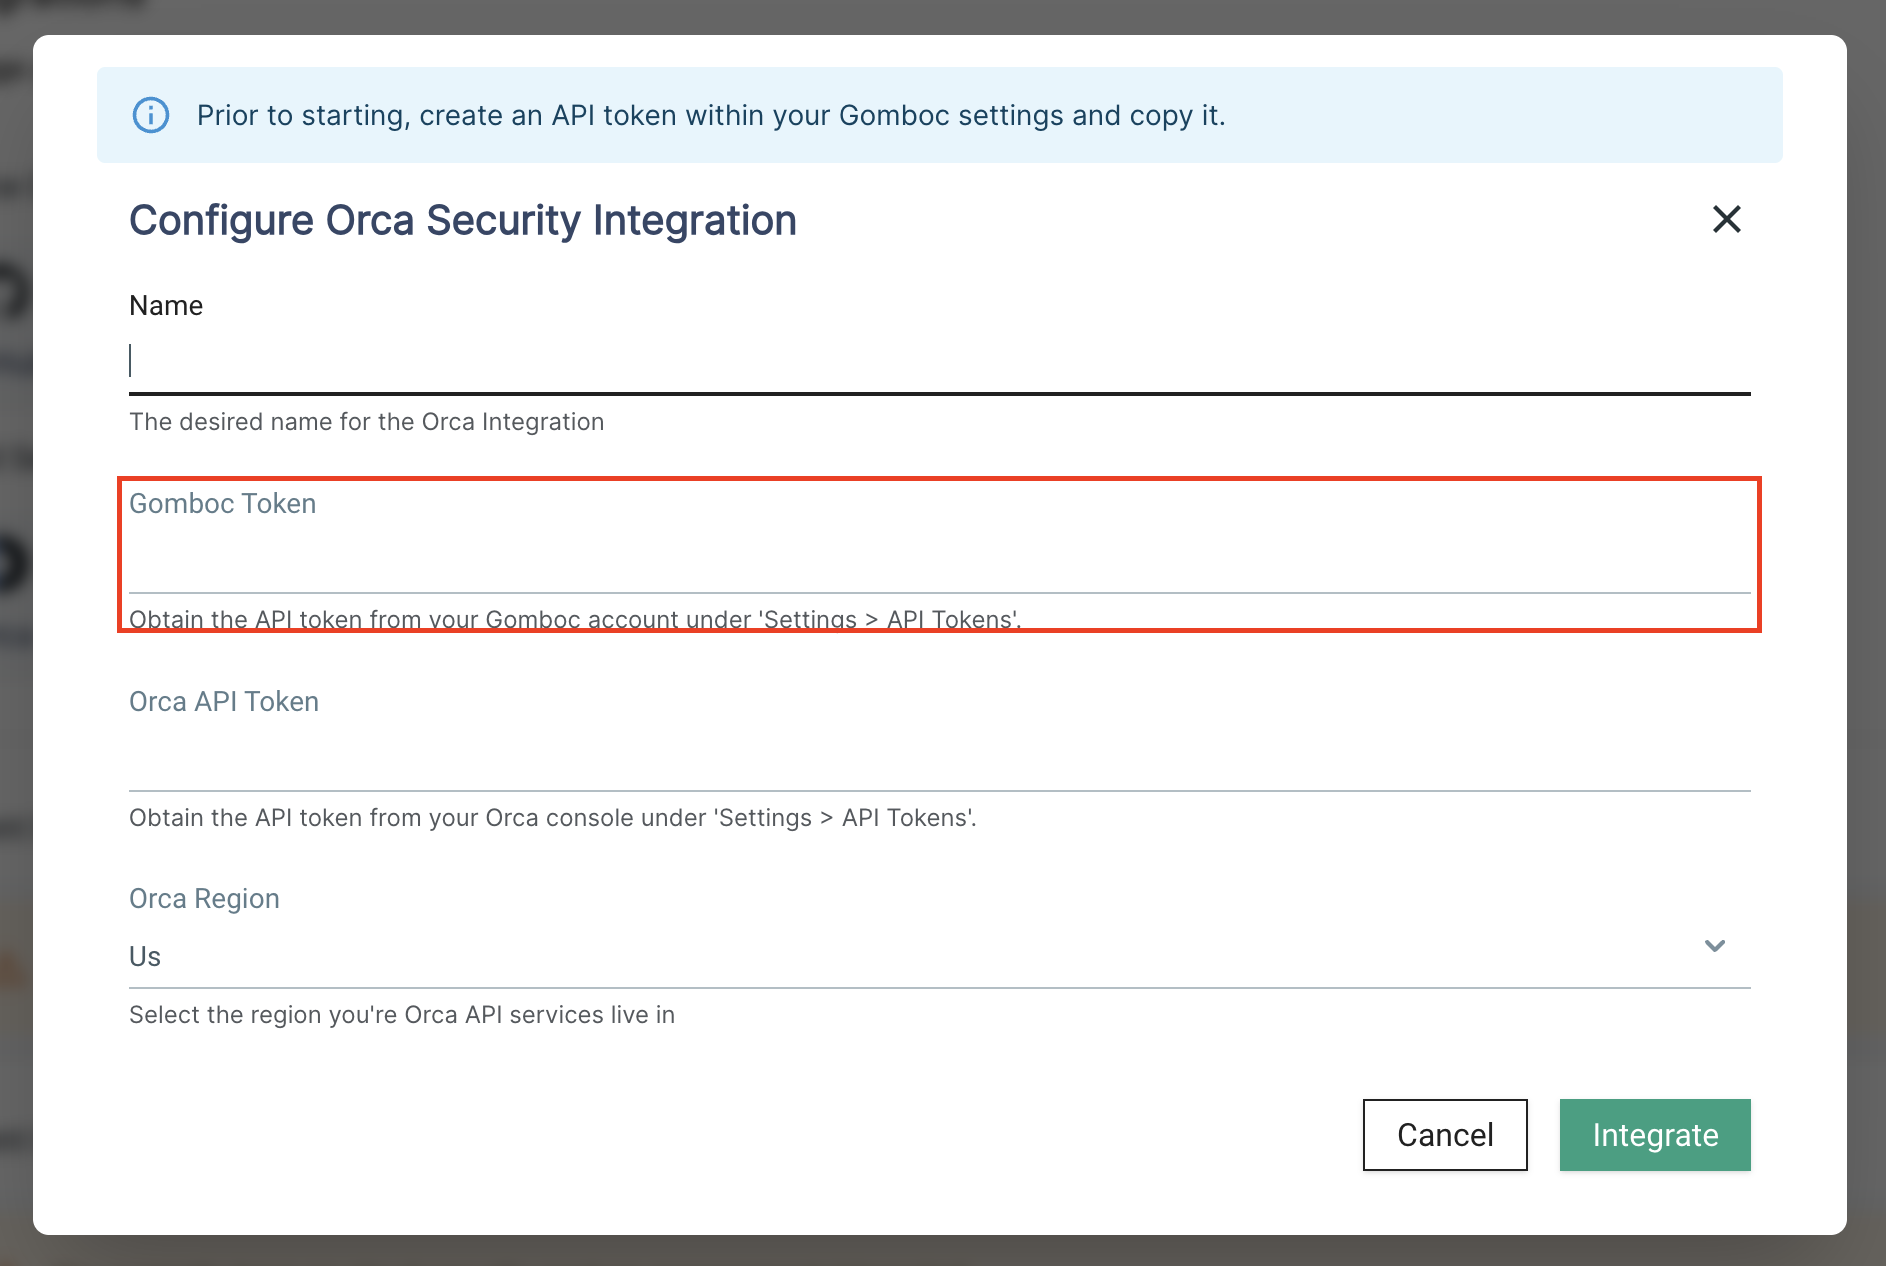
Task: Click the Cancel button
Action: (1445, 1135)
